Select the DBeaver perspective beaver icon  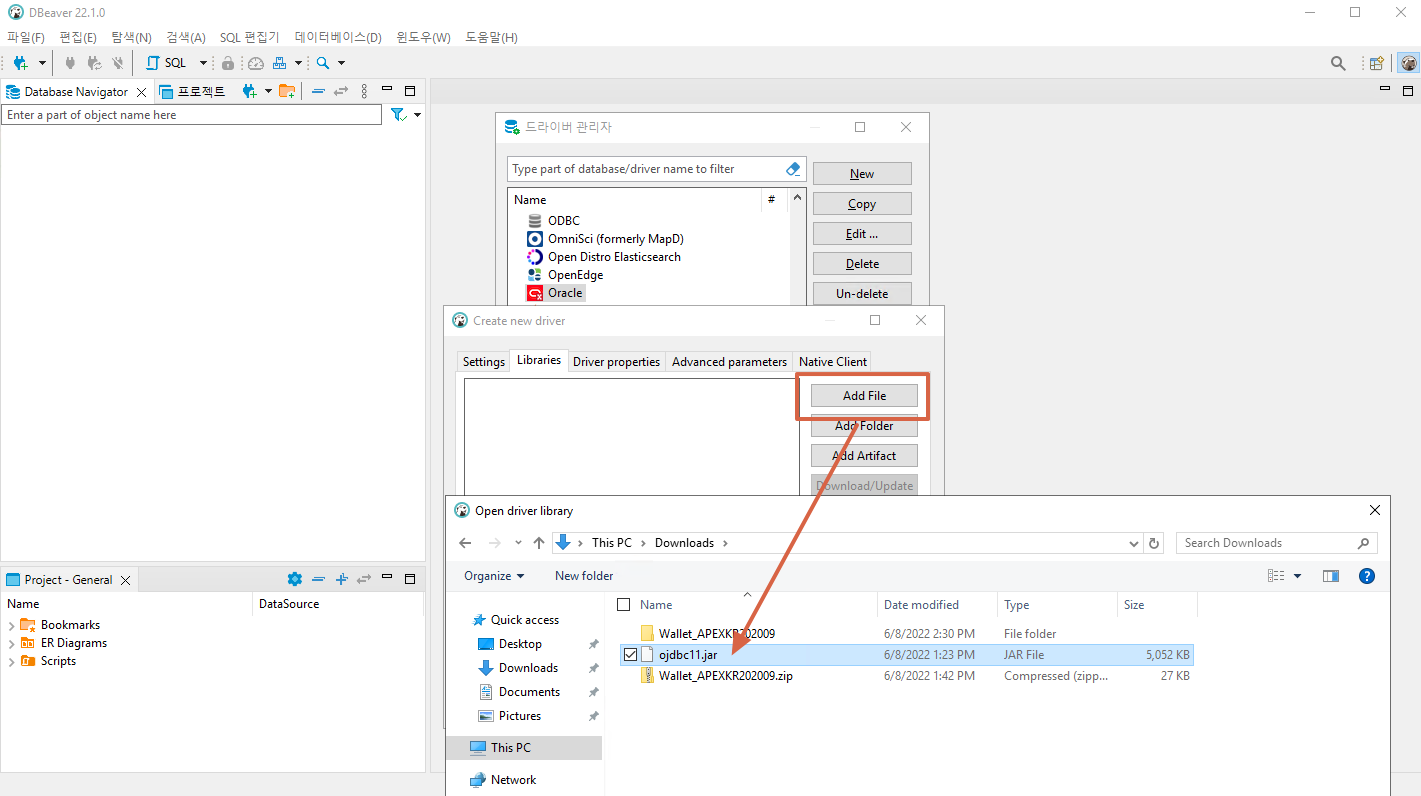(x=1408, y=63)
